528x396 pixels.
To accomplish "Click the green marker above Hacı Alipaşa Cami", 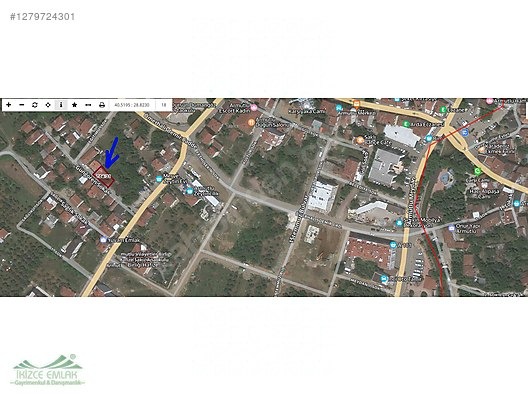I will (x=477, y=171).
